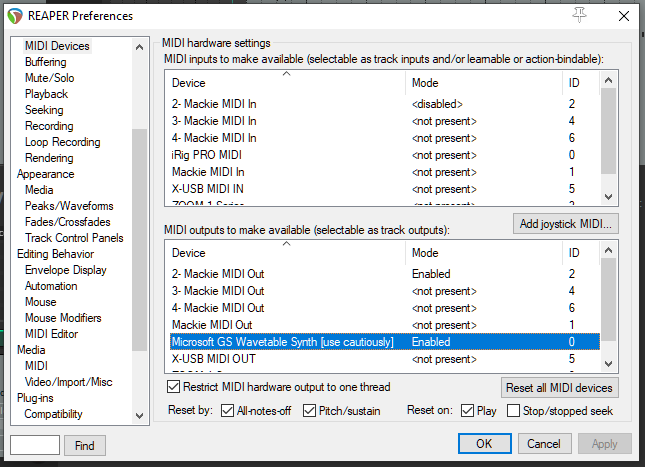Open the Mouse preferences page
Screen dimensions: 645x467
click(x=40, y=302)
